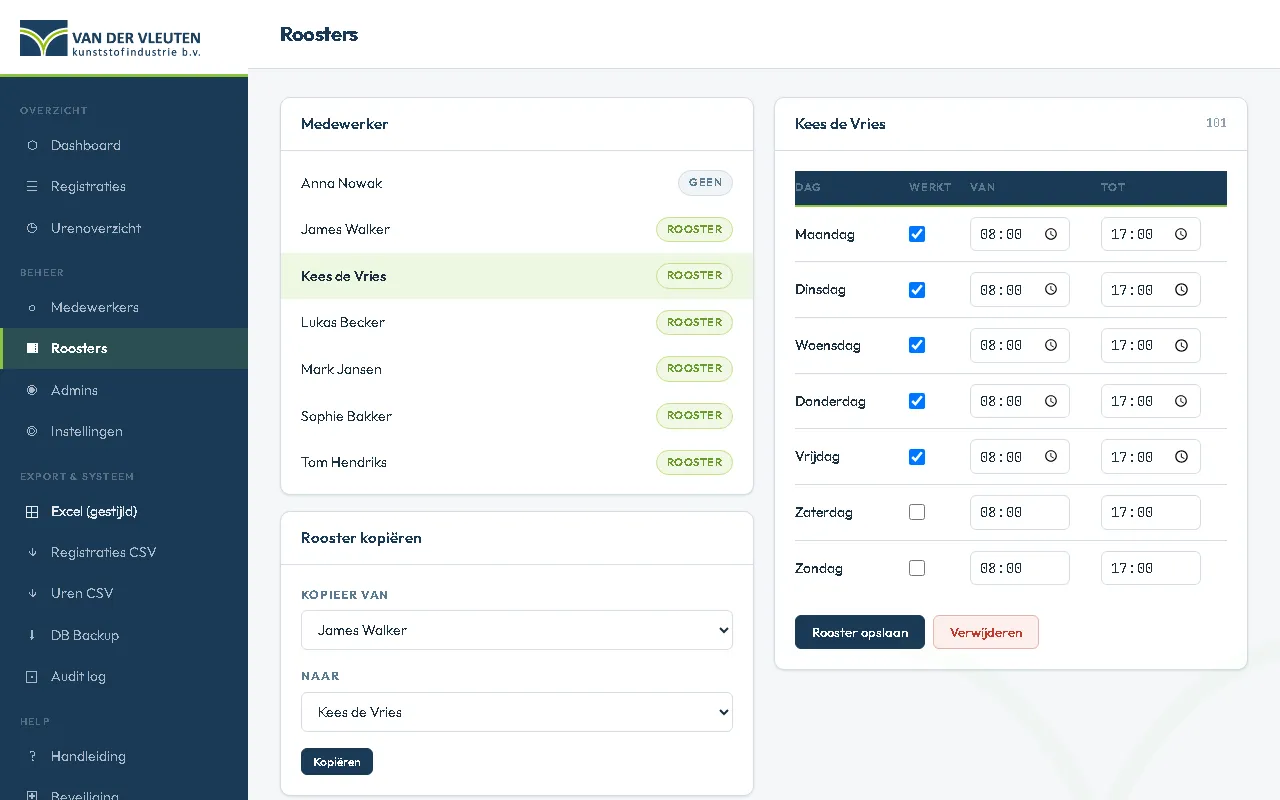The width and height of the screenshot is (1280, 800).
Task: Click the Registraties list icon
Action: point(32,186)
